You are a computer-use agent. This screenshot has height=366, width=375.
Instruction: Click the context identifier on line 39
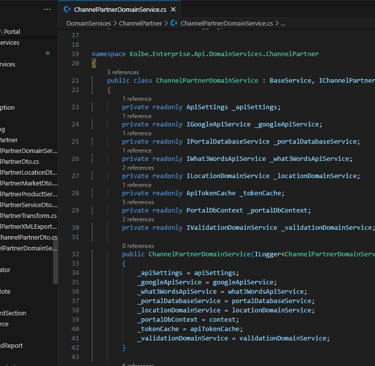[222, 320]
